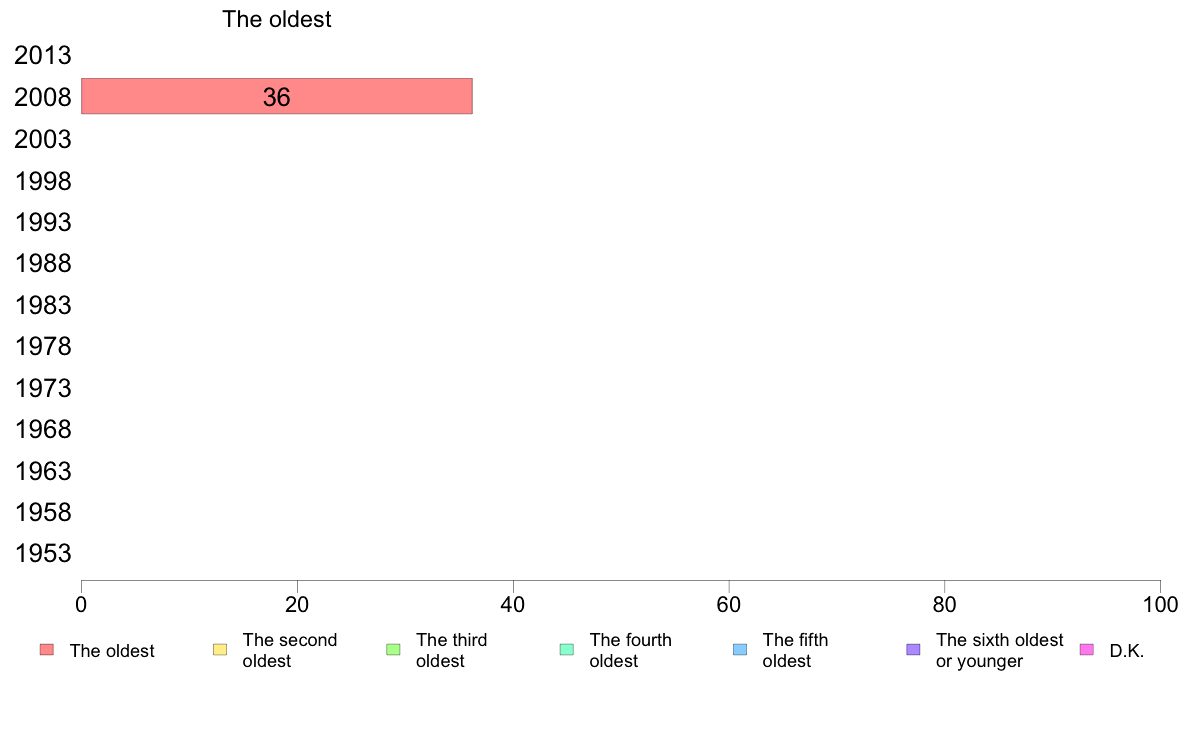Click the teal 'The fourth oldest' legend swatch
The image size is (1188, 736).
[x=567, y=650]
